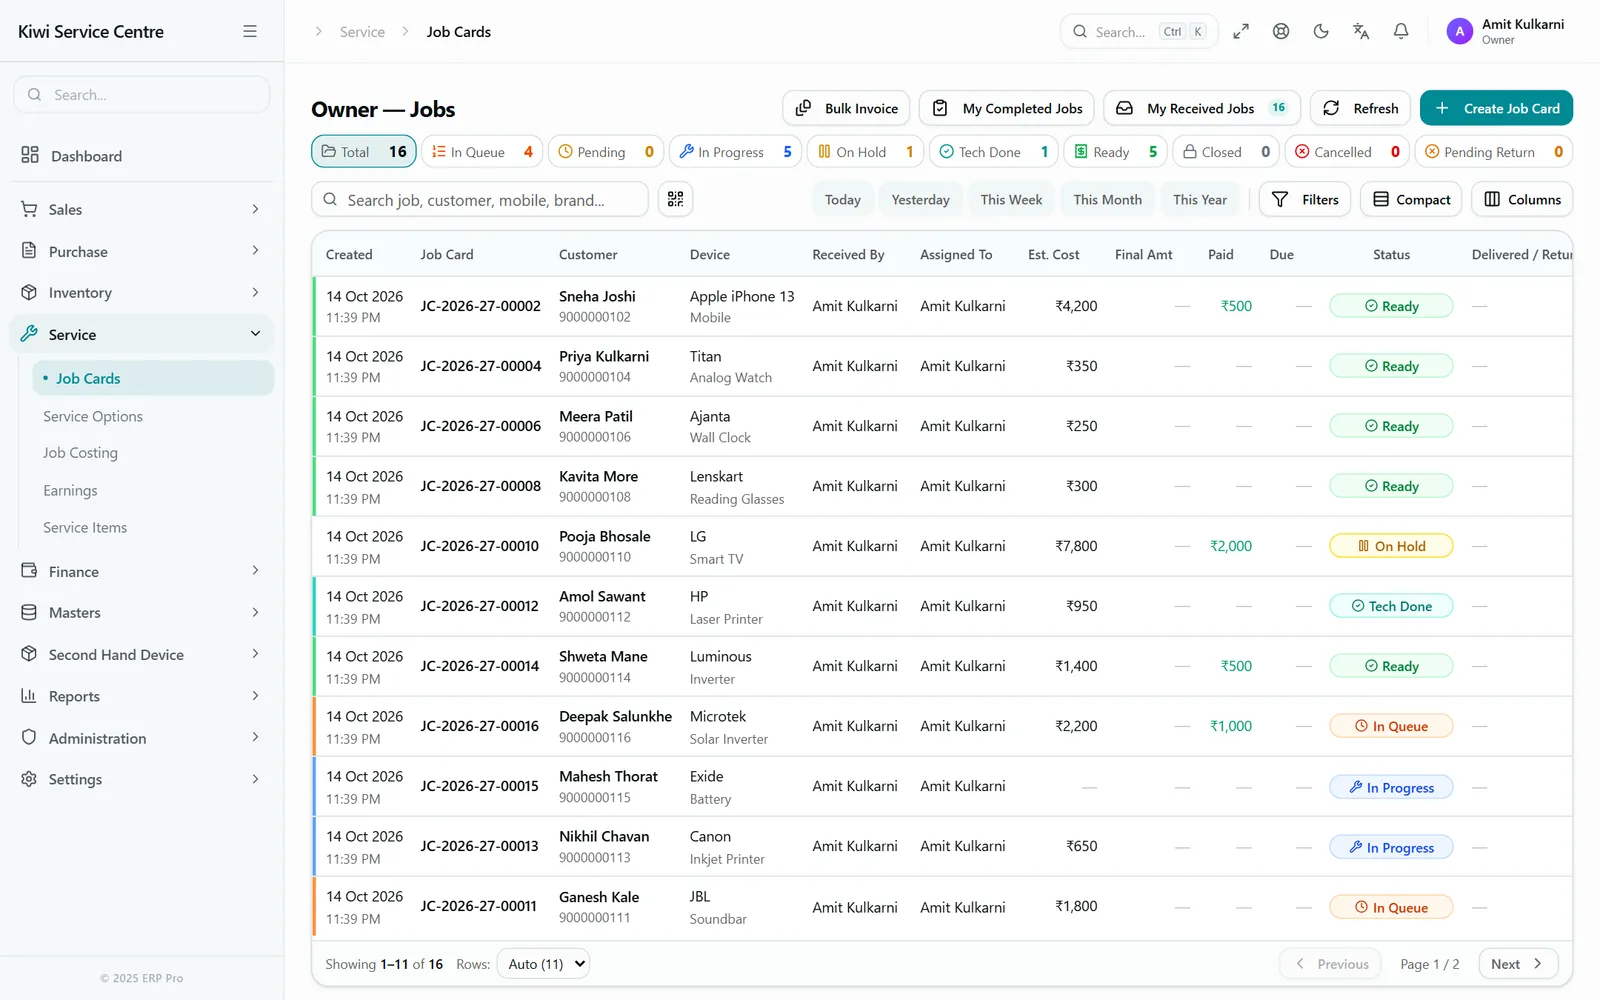Open the Rows per page dropdown

[x=543, y=964]
